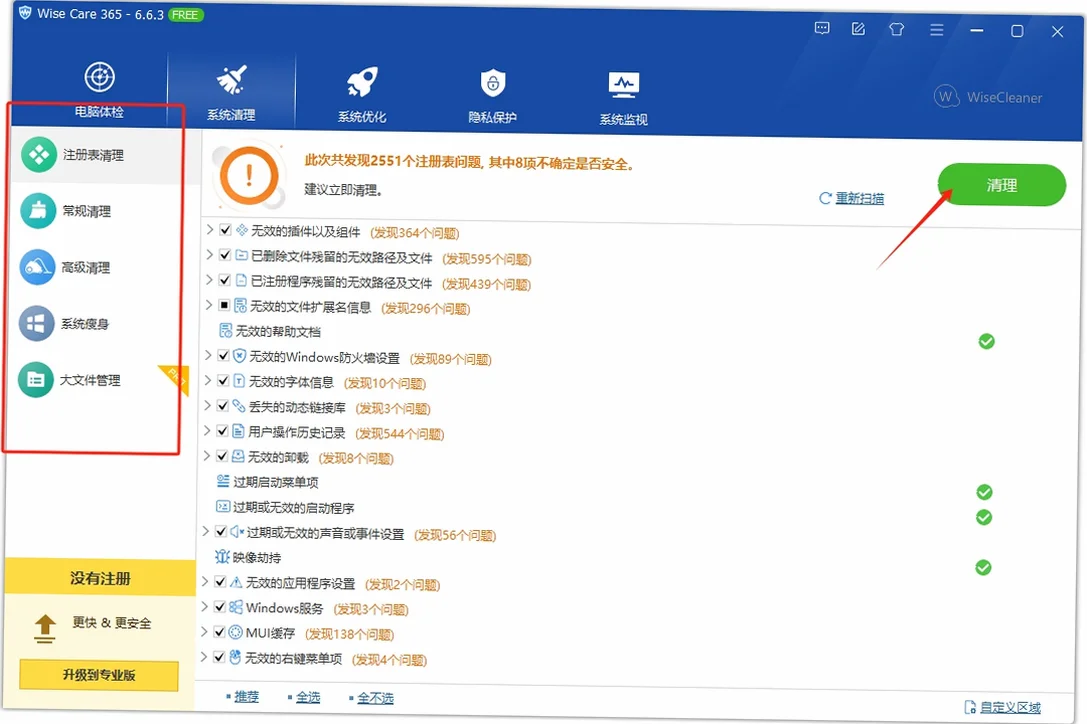Switch to 电脑体检 tab label
This screenshot has height=724, width=1087.
99,112
